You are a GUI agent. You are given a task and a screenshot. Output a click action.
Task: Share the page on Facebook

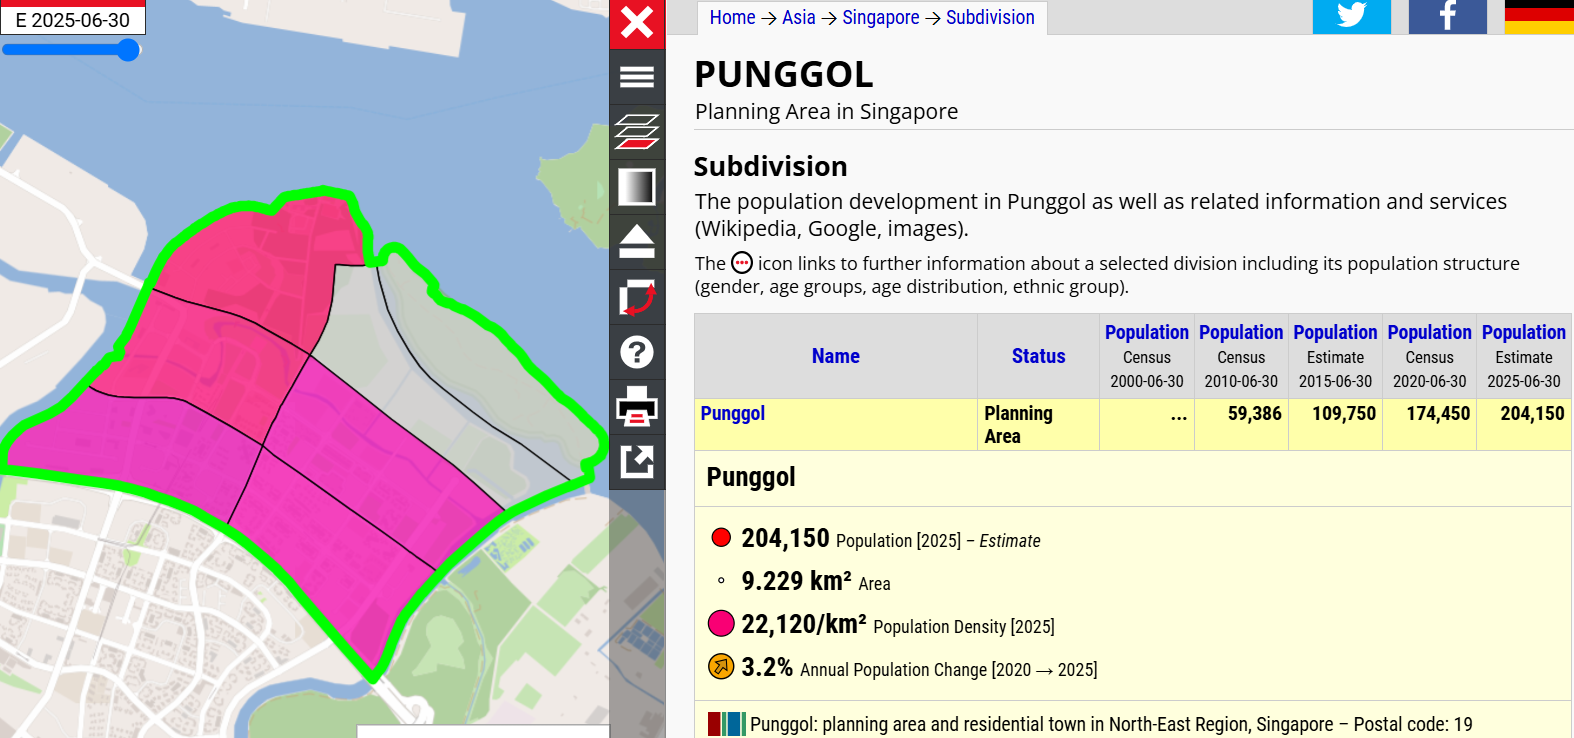point(1447,16)
